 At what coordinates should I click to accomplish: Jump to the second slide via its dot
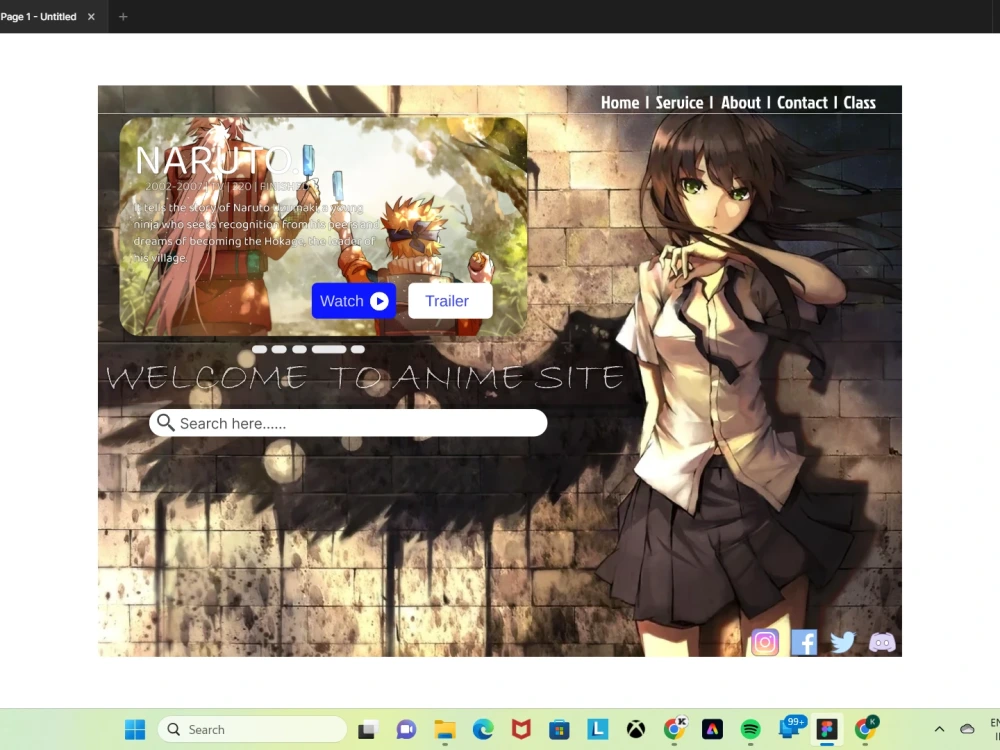click(278, 349)
